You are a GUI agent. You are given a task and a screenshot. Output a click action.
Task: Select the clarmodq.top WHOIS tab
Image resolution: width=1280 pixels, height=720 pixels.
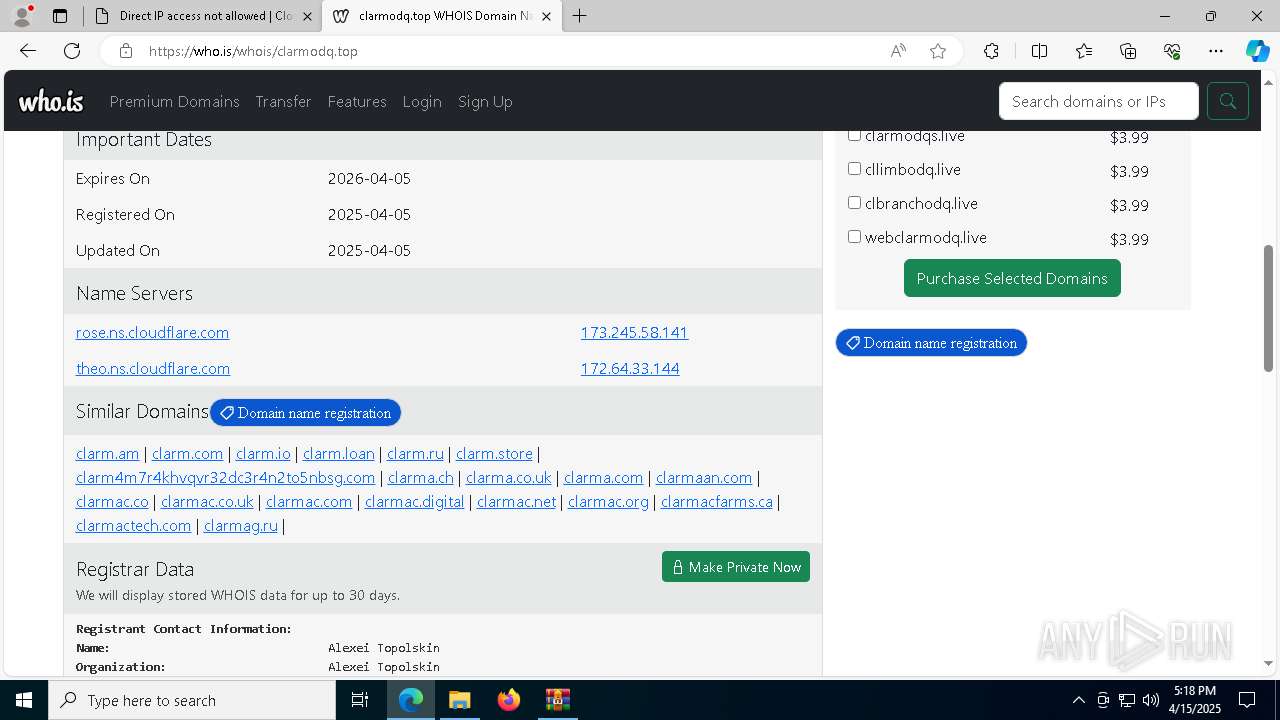pyautogui.click(x=441, y=16)
